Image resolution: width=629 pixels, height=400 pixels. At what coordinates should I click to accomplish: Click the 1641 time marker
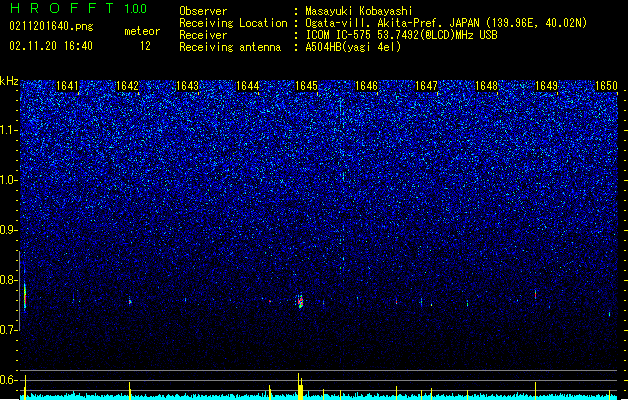coord(67,86)
